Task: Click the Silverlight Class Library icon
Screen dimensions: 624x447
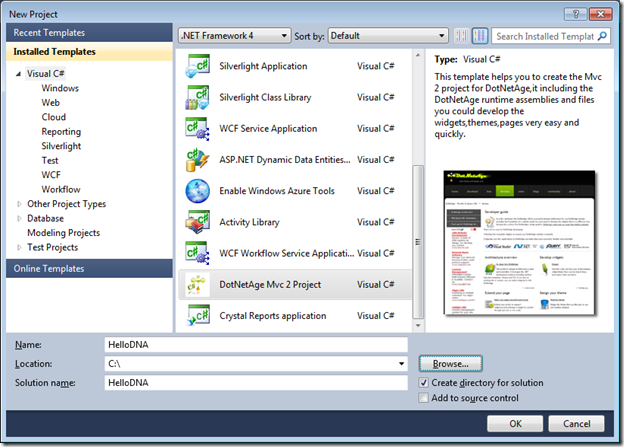Action: click(197, 98)
